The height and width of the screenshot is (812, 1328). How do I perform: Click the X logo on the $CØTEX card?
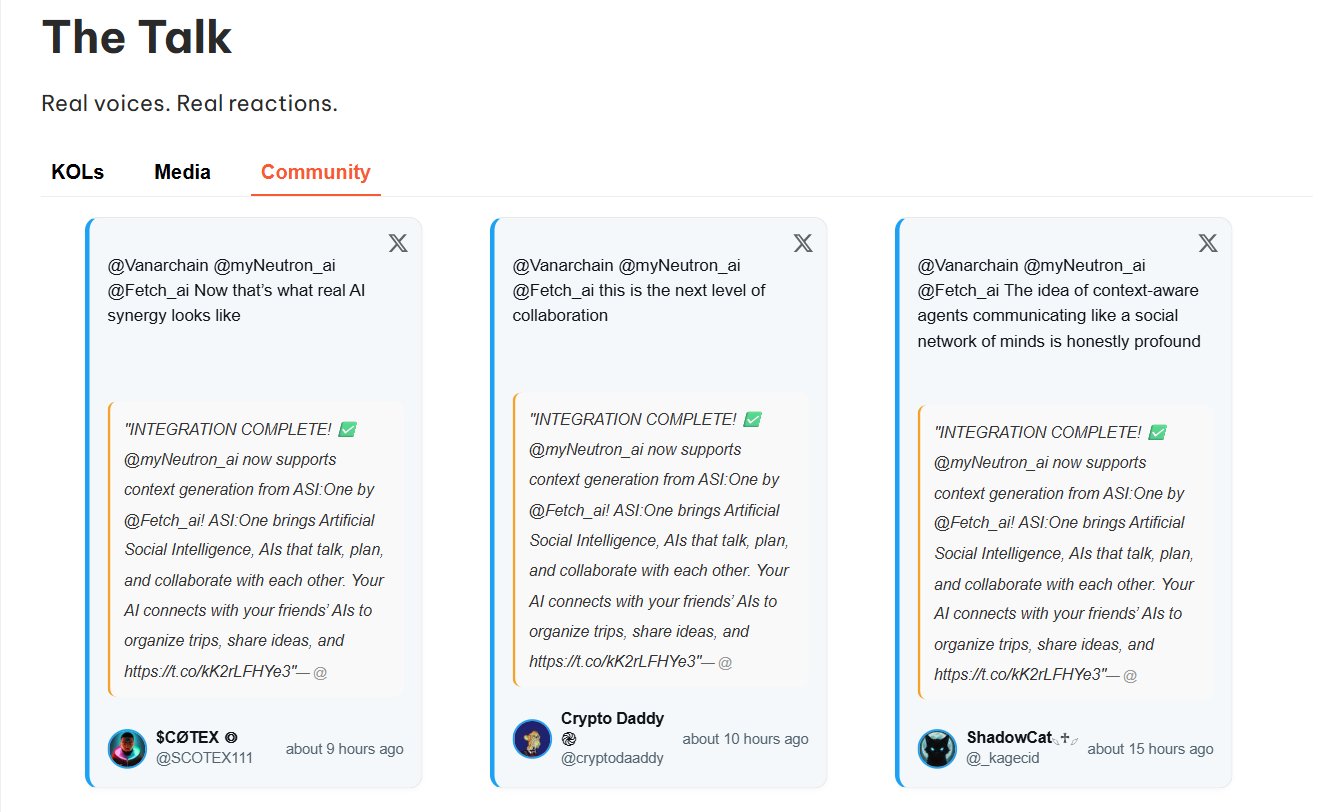point(398,243)
